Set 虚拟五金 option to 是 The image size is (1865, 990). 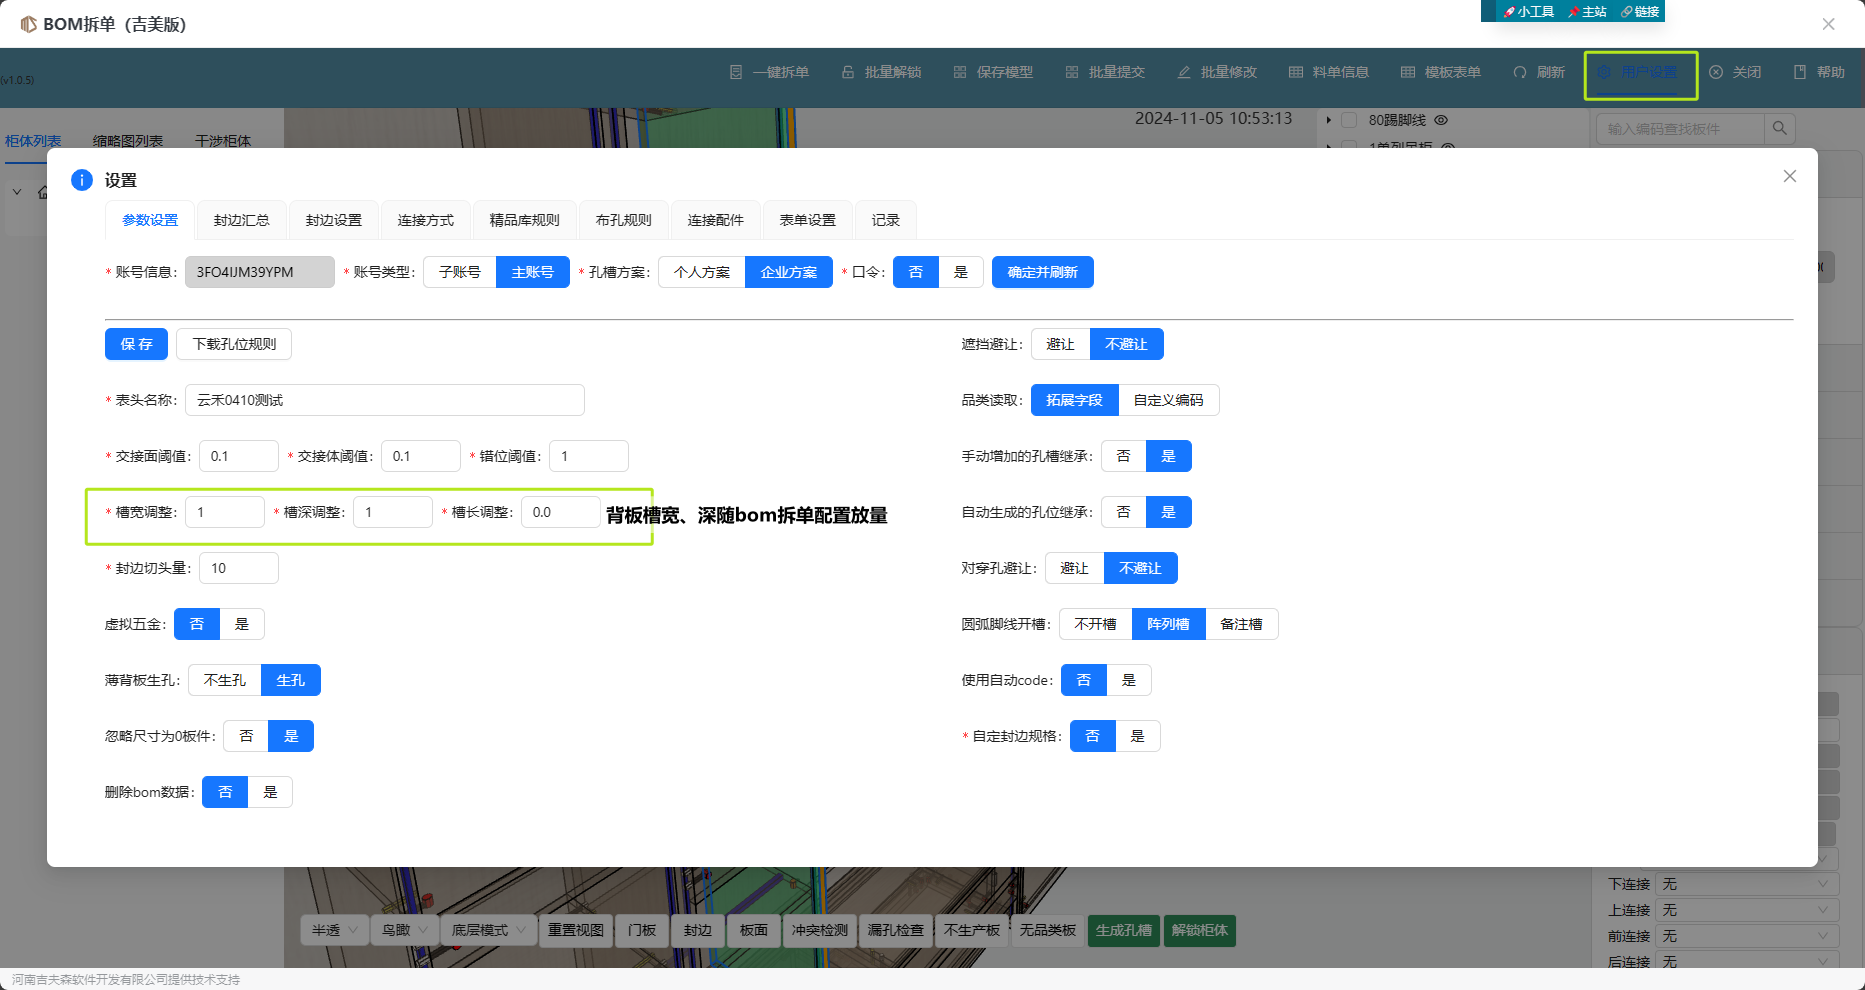tap(242, 624)
